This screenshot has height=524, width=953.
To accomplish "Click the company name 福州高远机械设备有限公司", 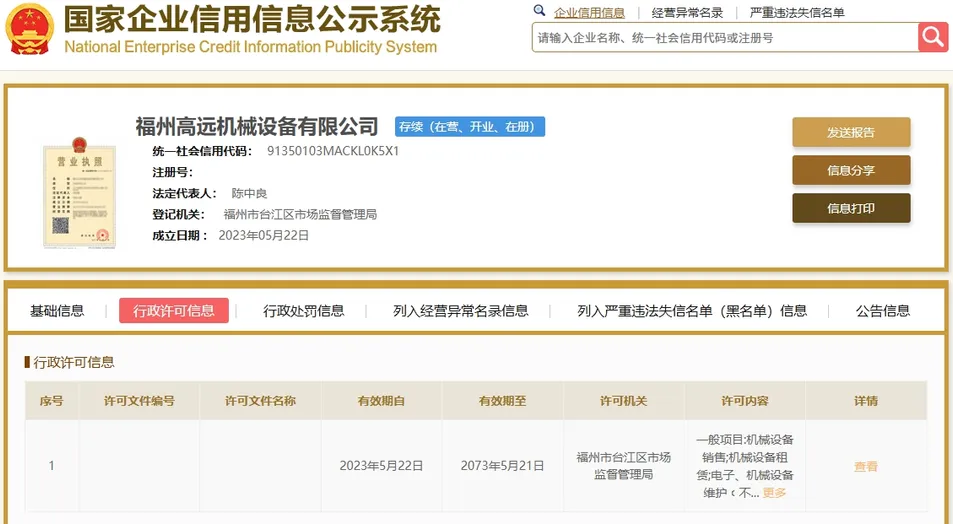I will [256, 126].
